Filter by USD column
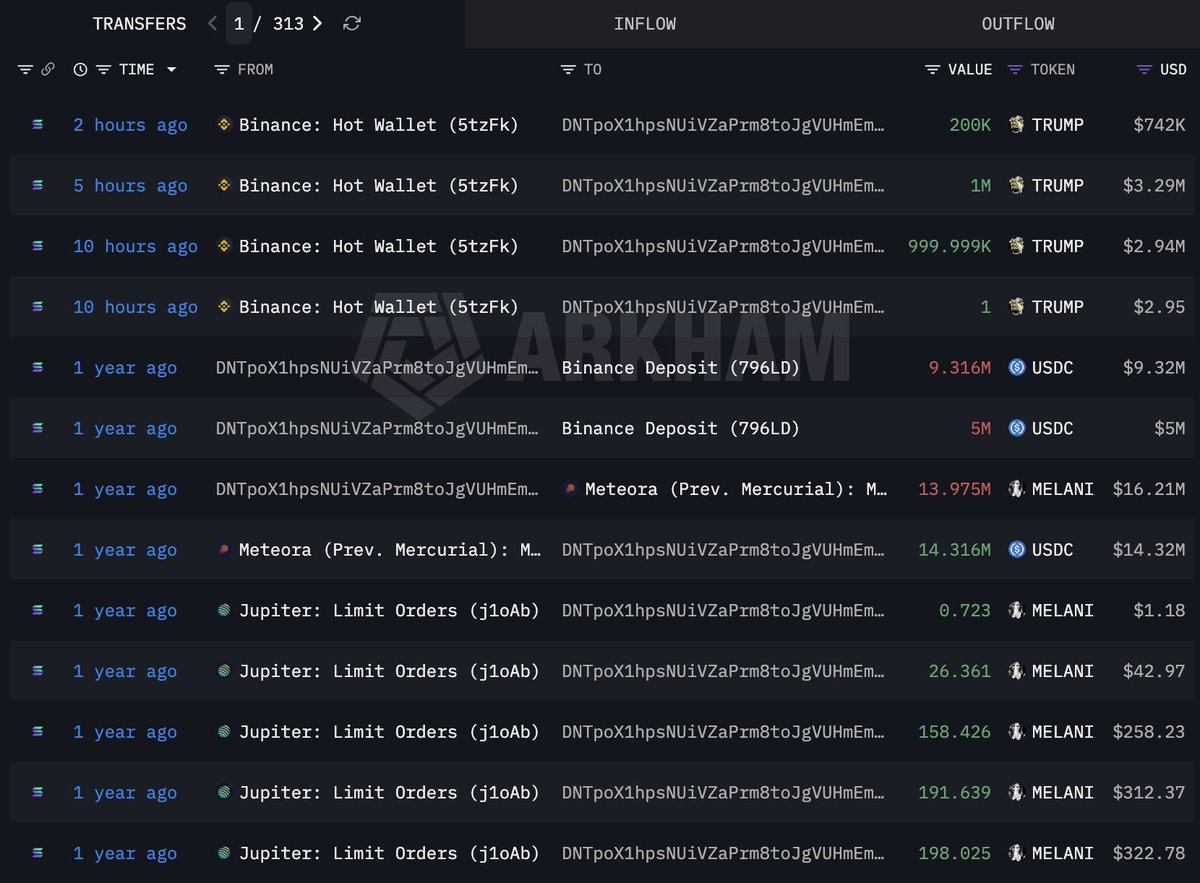 [x=1145, y=69]
